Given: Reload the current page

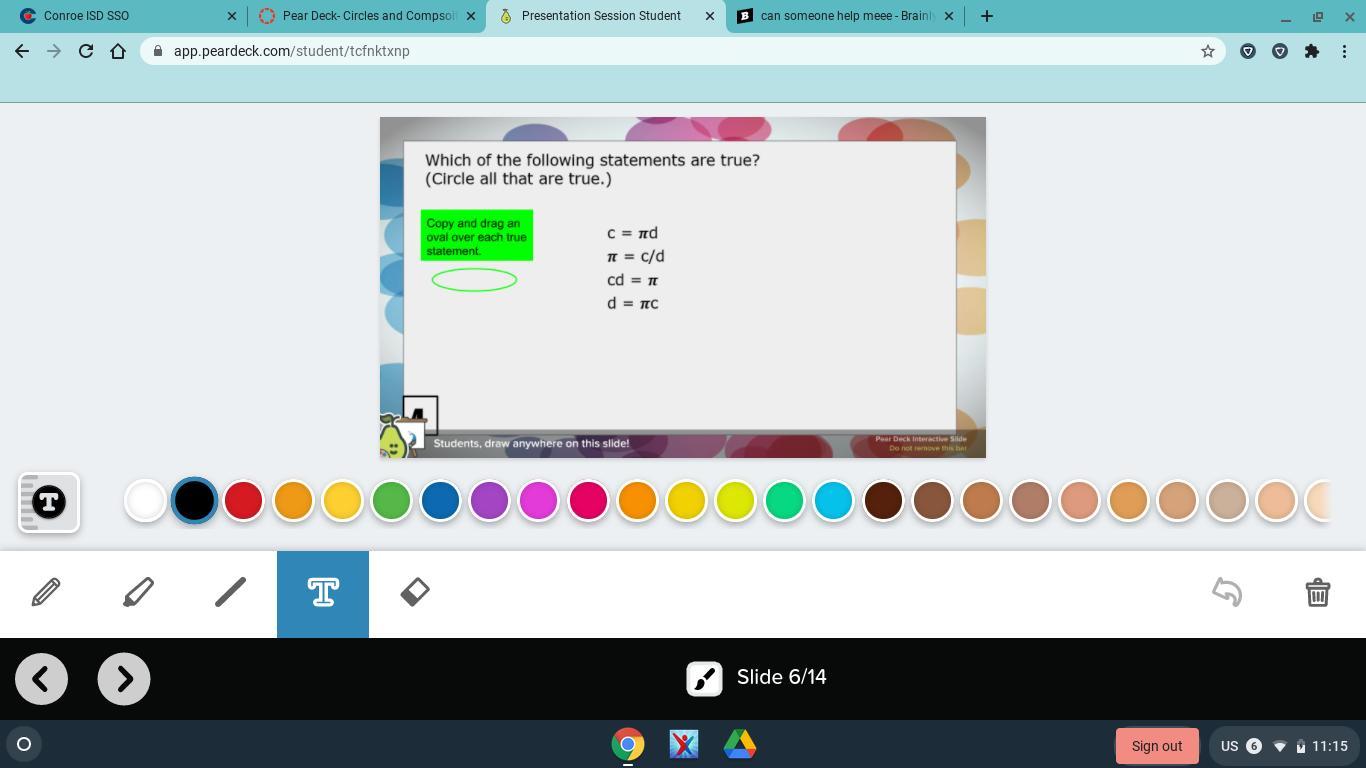Looking at the screenshot, I should pyautogui.click(x=86, y=51).
